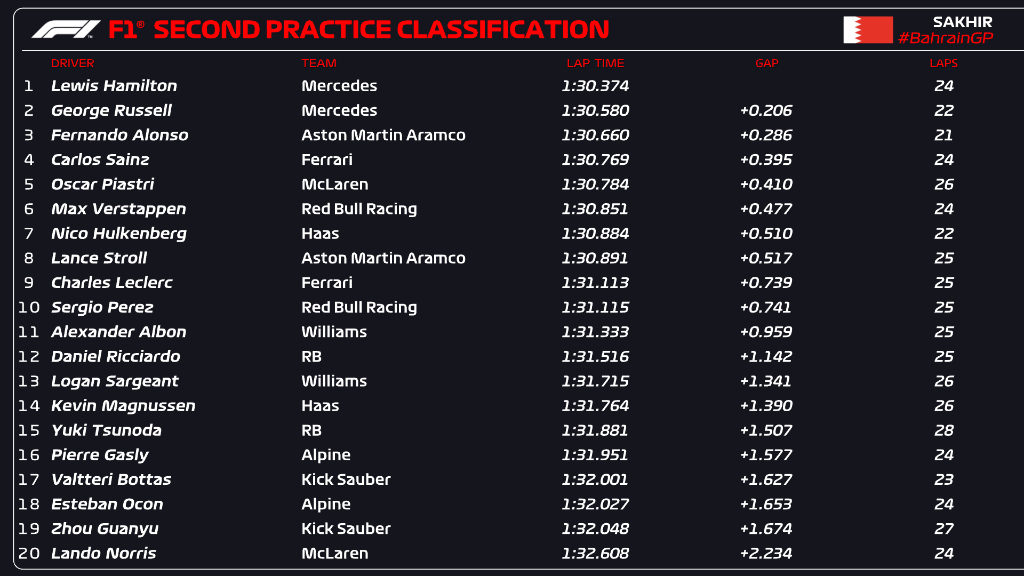Screen dimensions: 1024x576
Task: Click the LAP TIME column header
Action: 595,63
